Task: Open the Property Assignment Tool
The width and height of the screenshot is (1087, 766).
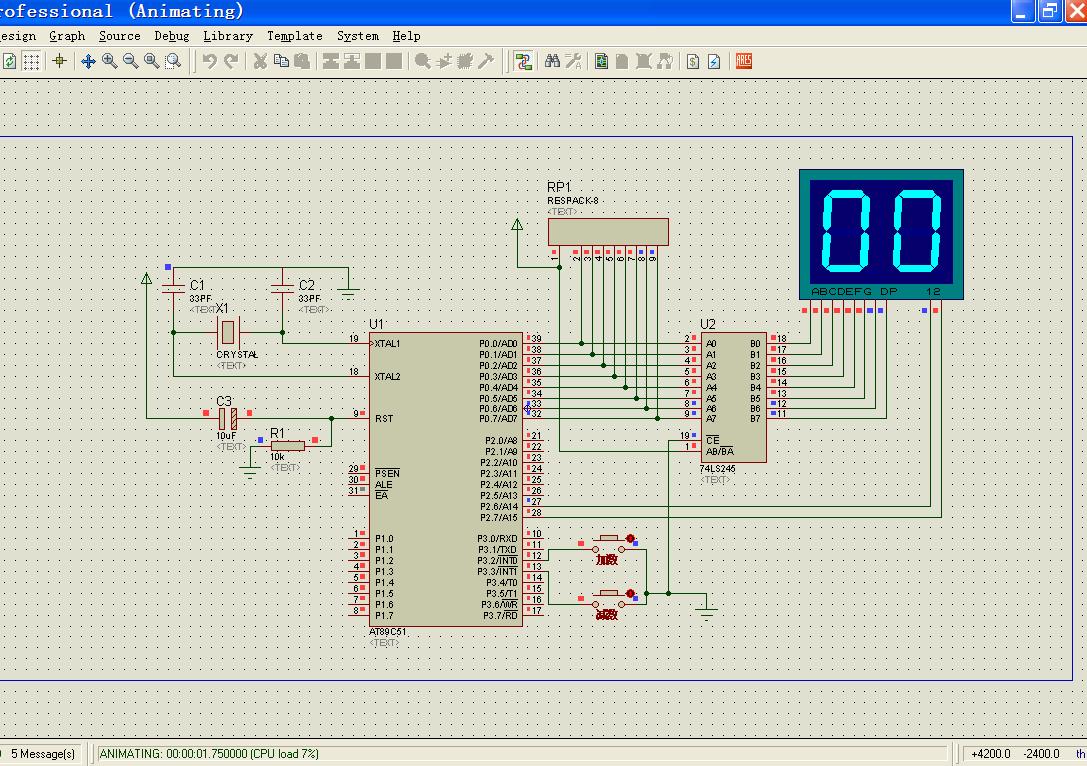Action: [573, 61]
